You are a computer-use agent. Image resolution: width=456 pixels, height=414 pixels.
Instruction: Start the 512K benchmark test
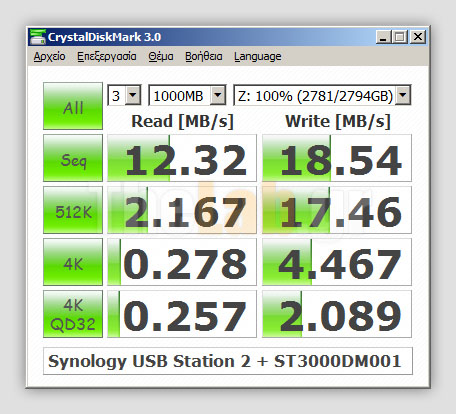(x=73, y=210)
